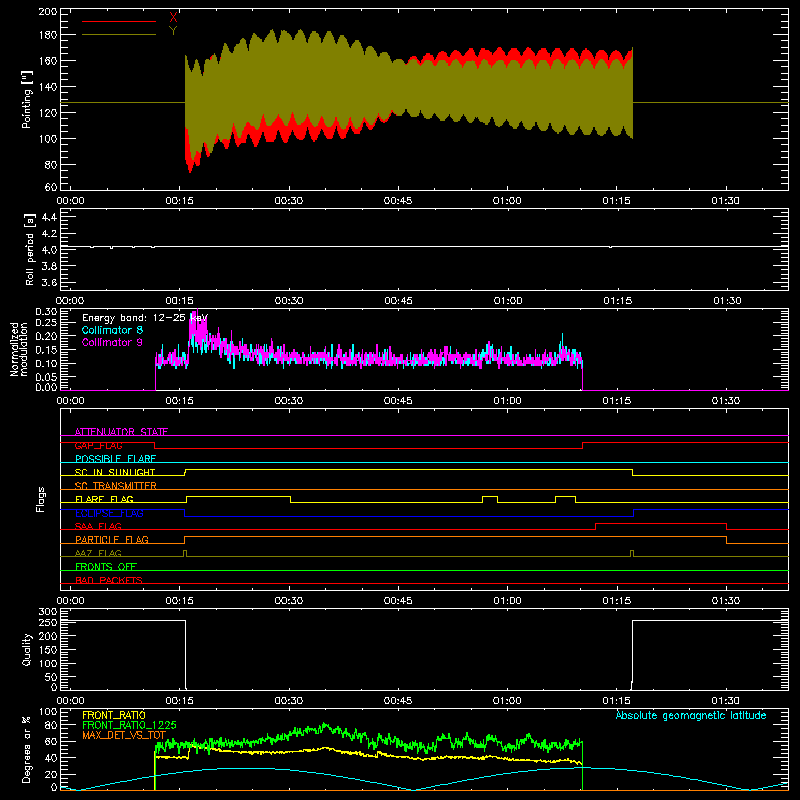Click the FLARE_FLAG label
Viewport: 800px width, 800px height.
[104, 499]
